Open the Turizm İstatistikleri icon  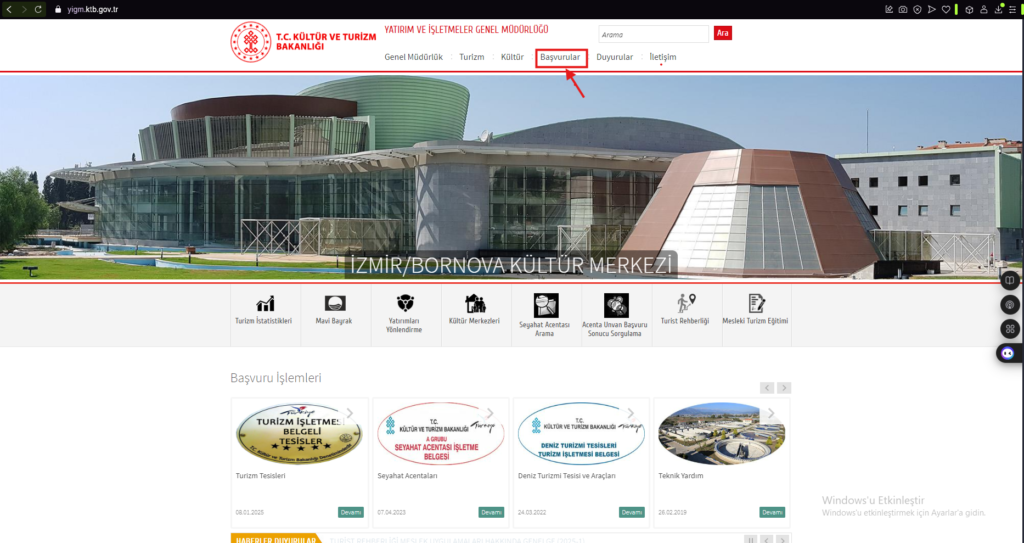(265, 303)
